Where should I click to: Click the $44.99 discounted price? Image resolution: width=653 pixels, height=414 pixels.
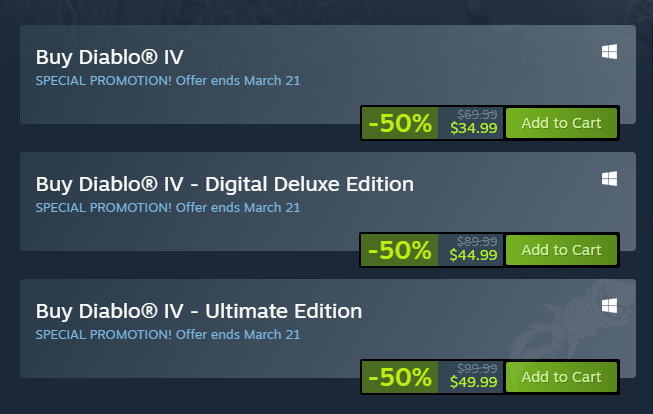(473, 255)
